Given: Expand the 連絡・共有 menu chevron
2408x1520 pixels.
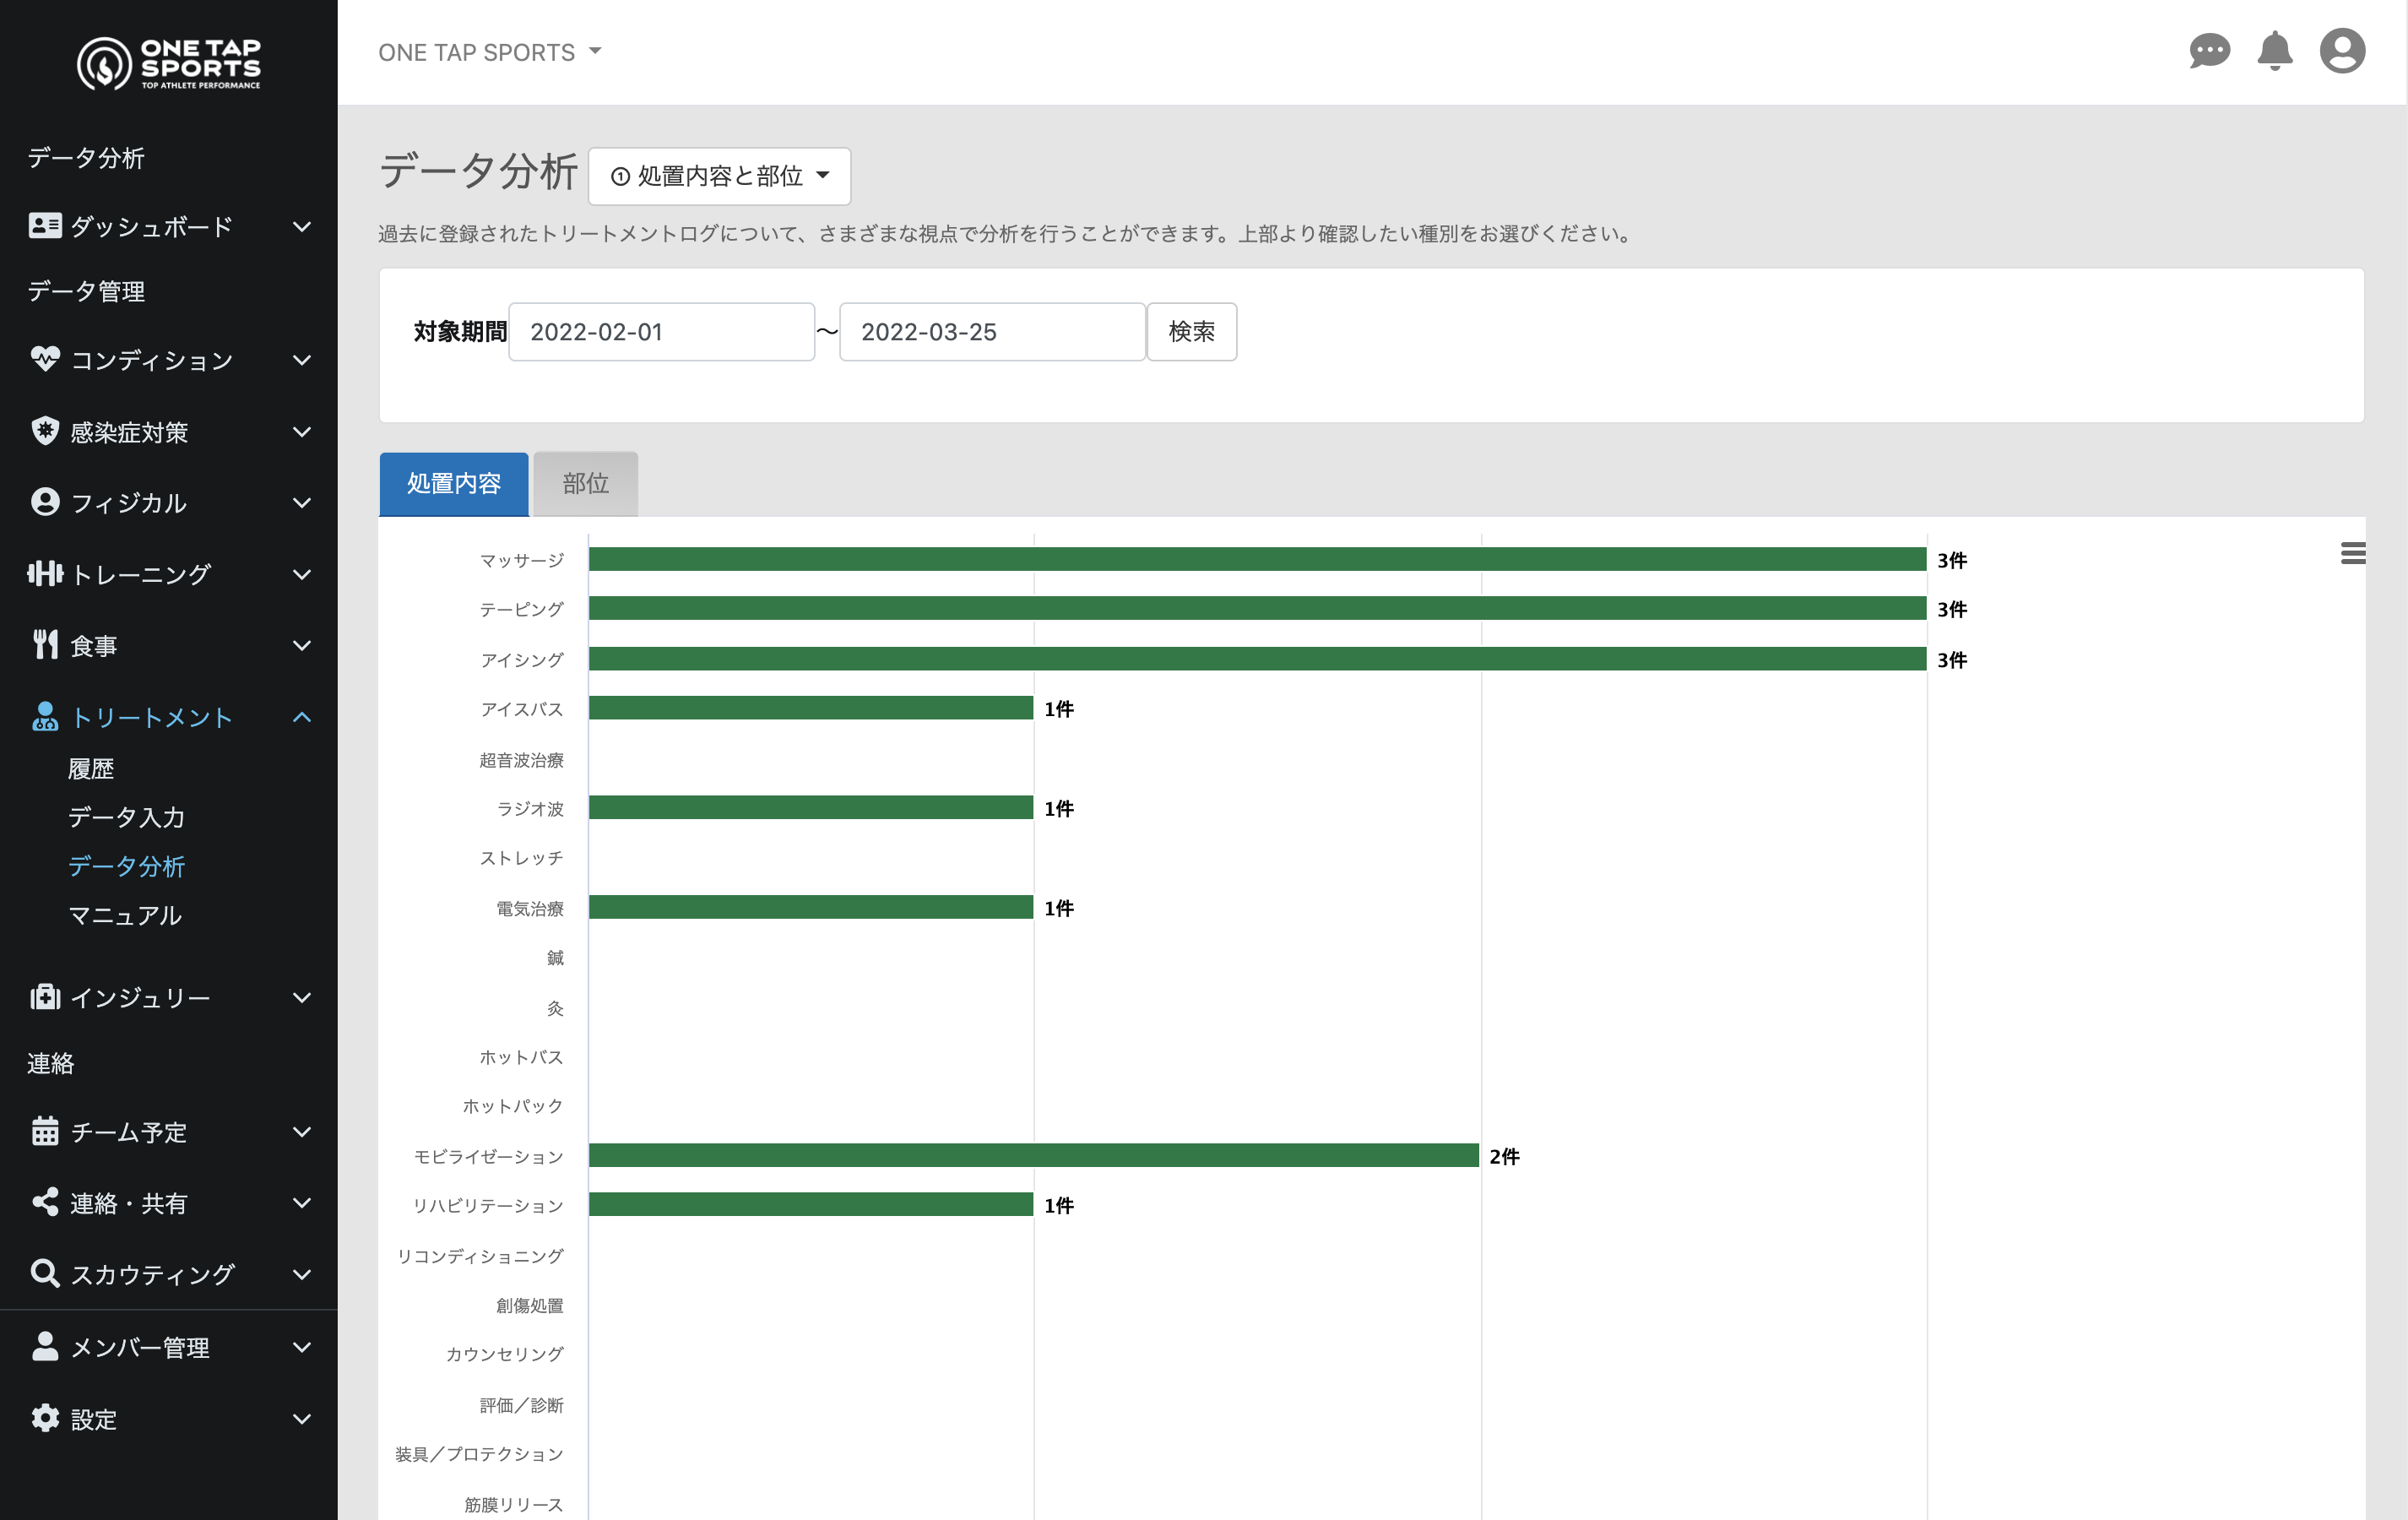Looking at the screenshot, I should pyautogui.click(x=302, y=1203).
